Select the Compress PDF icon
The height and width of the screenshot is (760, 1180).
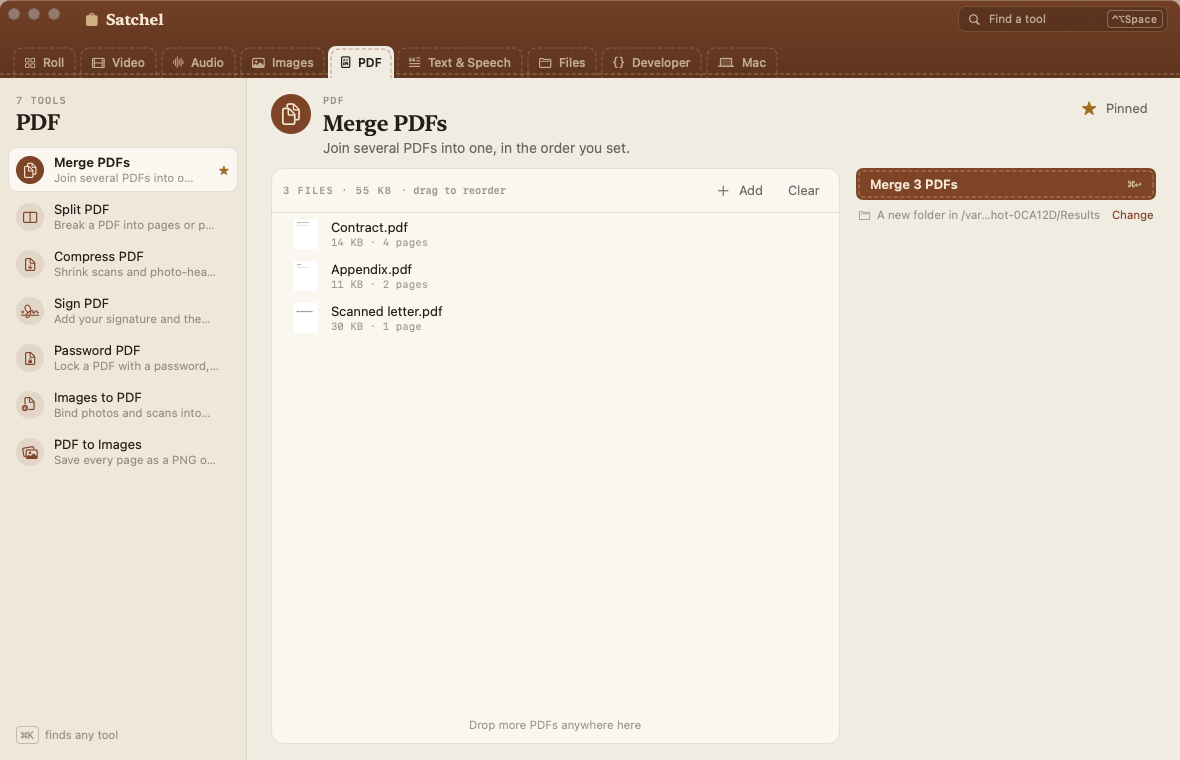30,264
